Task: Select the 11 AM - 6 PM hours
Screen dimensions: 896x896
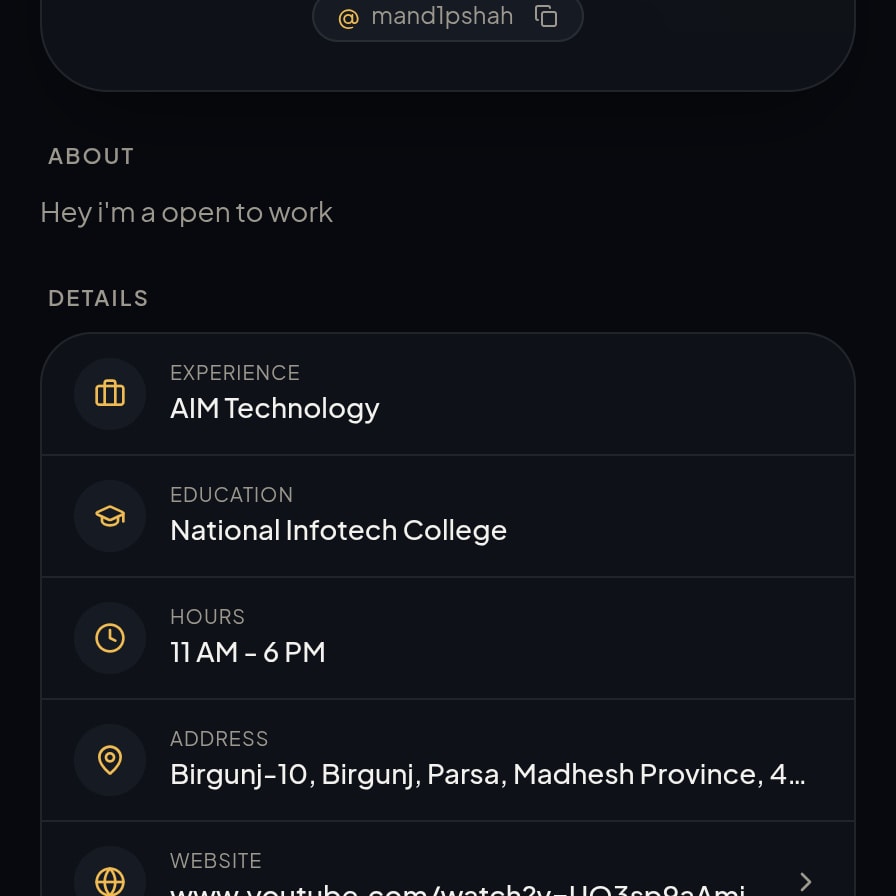Action: click(248, 652)
